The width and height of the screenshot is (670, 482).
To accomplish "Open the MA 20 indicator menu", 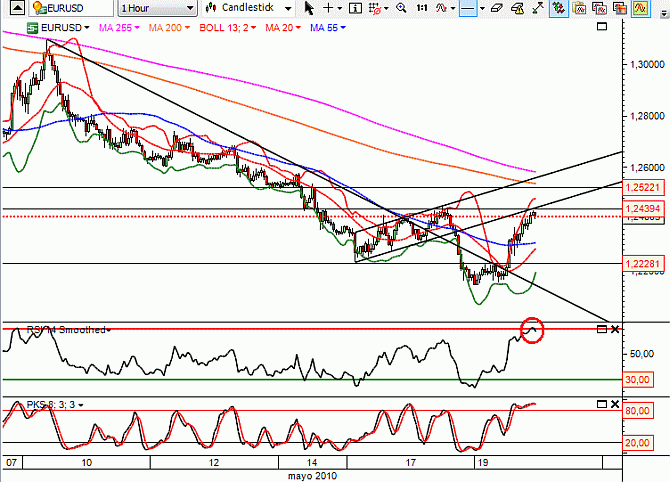I will tap(283, 28).
